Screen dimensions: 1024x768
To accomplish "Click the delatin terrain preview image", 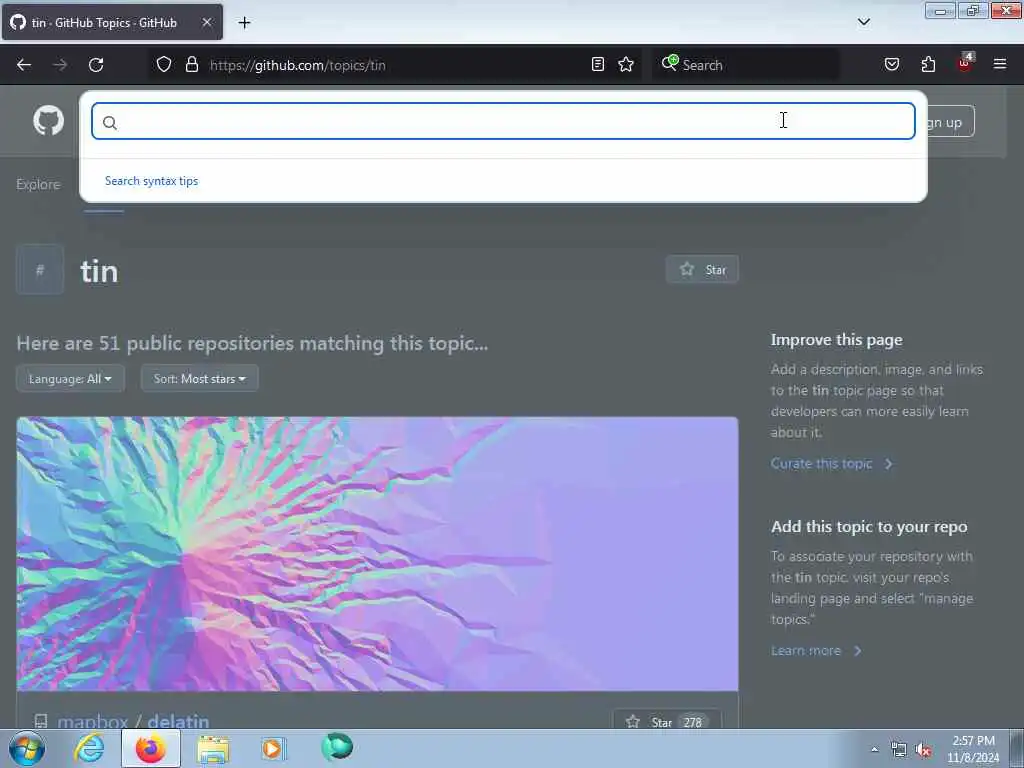I will (x=377, y=554).
